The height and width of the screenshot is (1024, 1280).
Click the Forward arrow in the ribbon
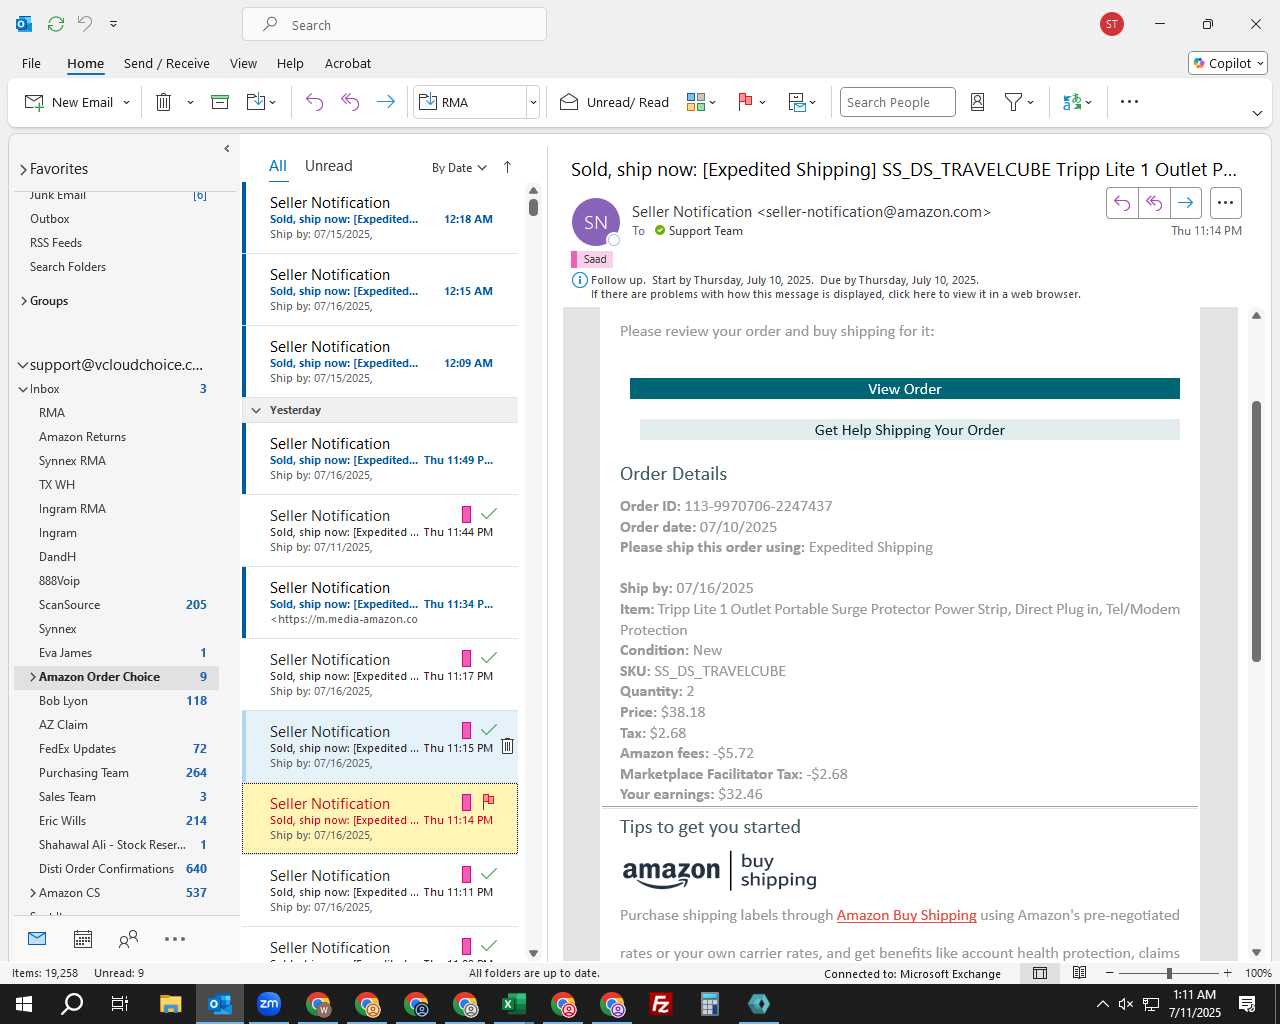point(385,102)
